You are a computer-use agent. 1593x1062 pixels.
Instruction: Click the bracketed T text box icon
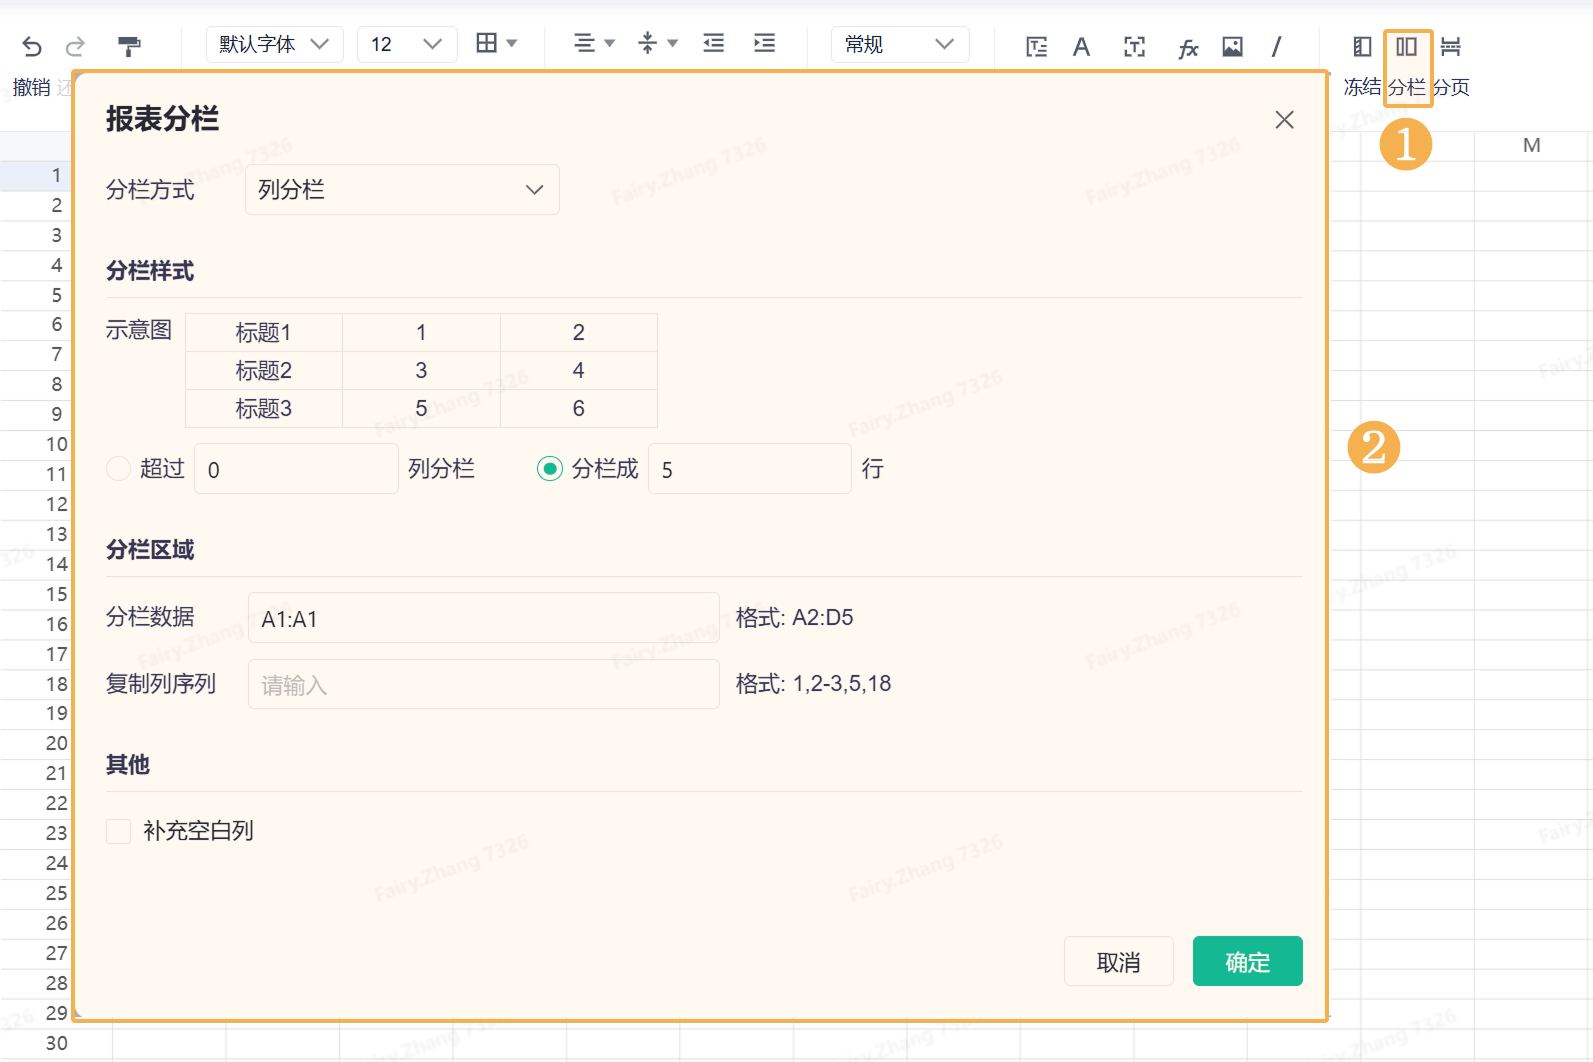point(1134,47)
